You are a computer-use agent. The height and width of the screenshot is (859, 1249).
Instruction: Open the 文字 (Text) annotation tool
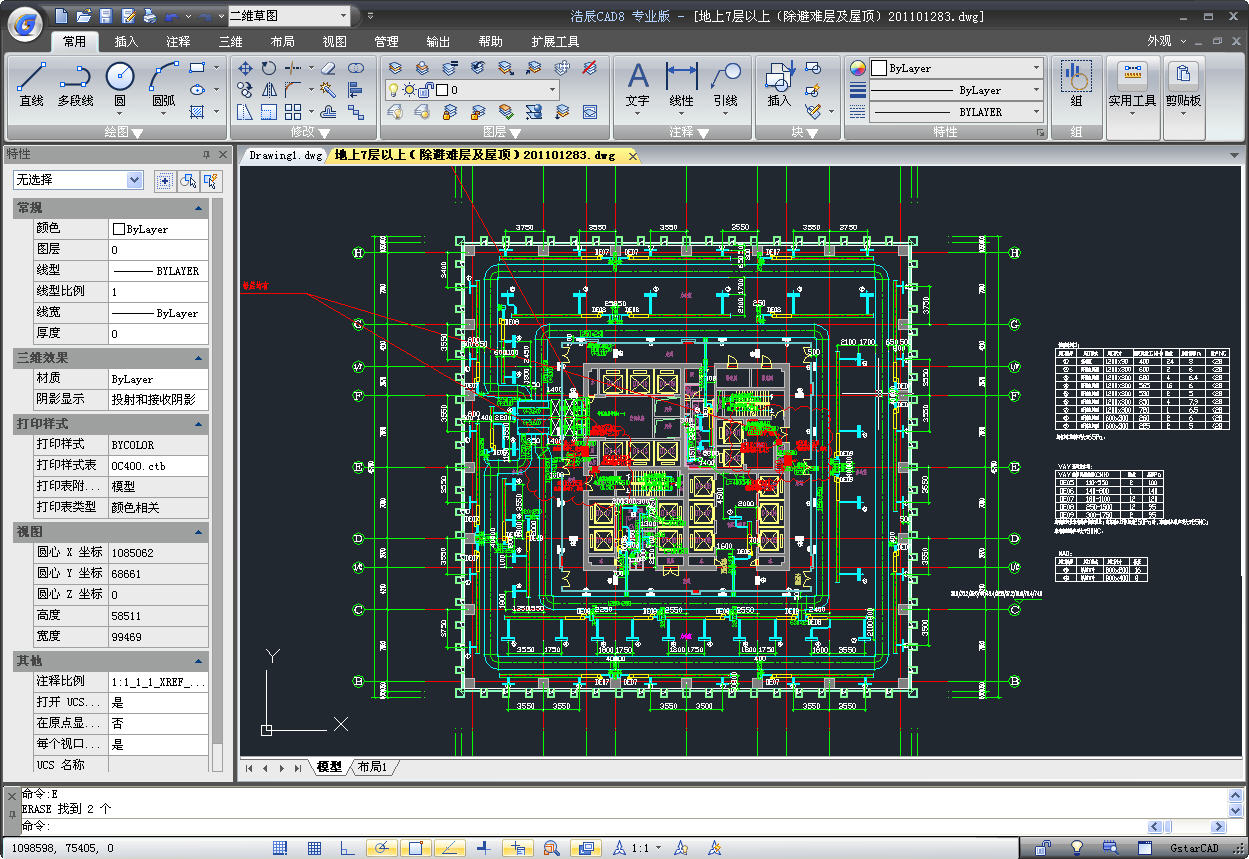pos(637,85)
